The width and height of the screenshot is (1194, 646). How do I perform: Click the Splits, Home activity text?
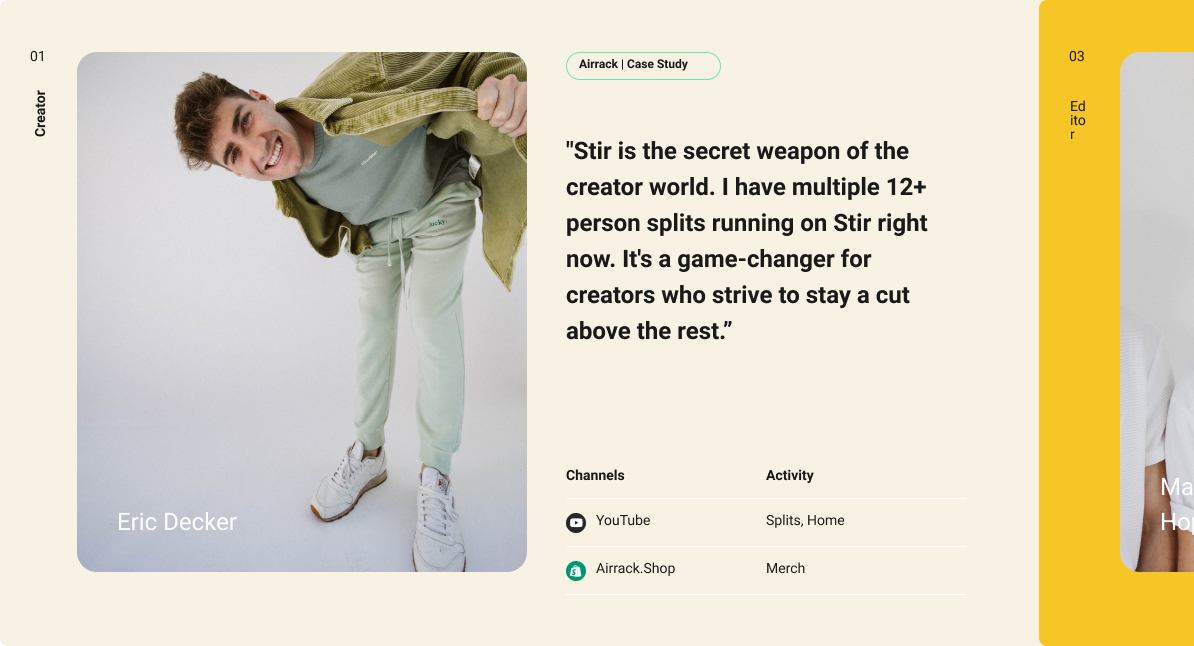pyautogui.click(x=805, y=520)
